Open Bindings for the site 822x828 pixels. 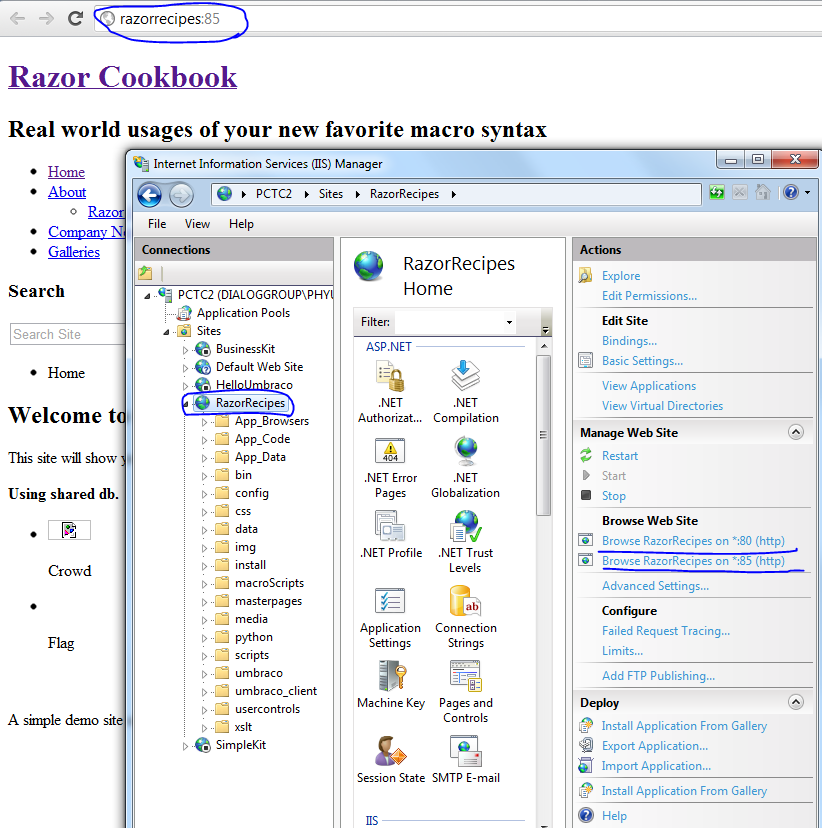pos(629,341)
